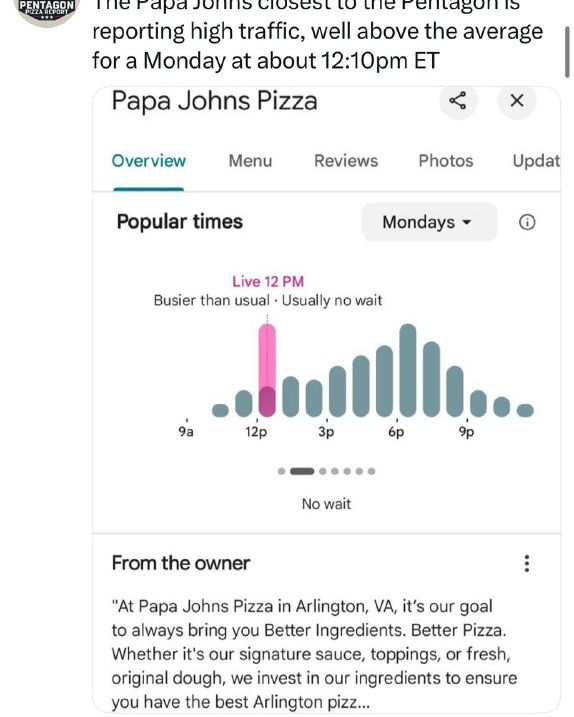Select the pink live 12 PM bar
The image size is (574, 717).
tap(267, 370)
